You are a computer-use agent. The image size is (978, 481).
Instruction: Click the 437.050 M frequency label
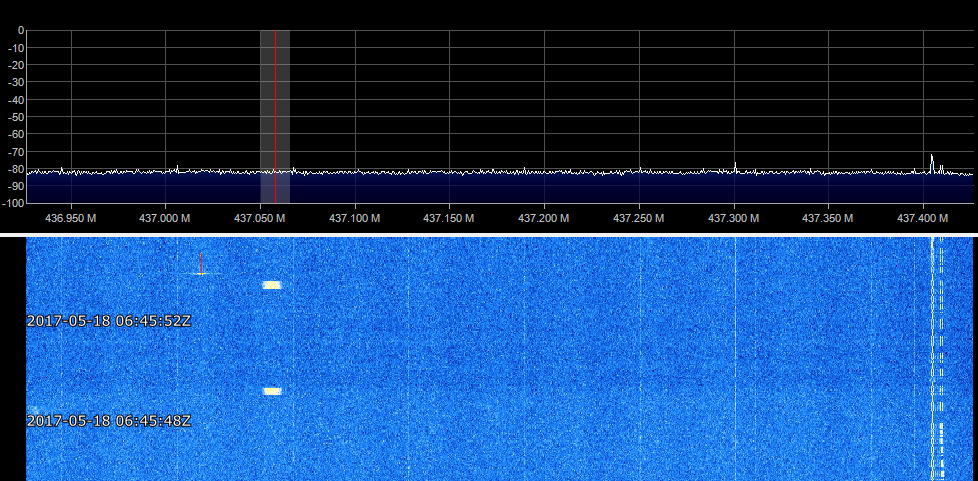[x=259, y=218]
